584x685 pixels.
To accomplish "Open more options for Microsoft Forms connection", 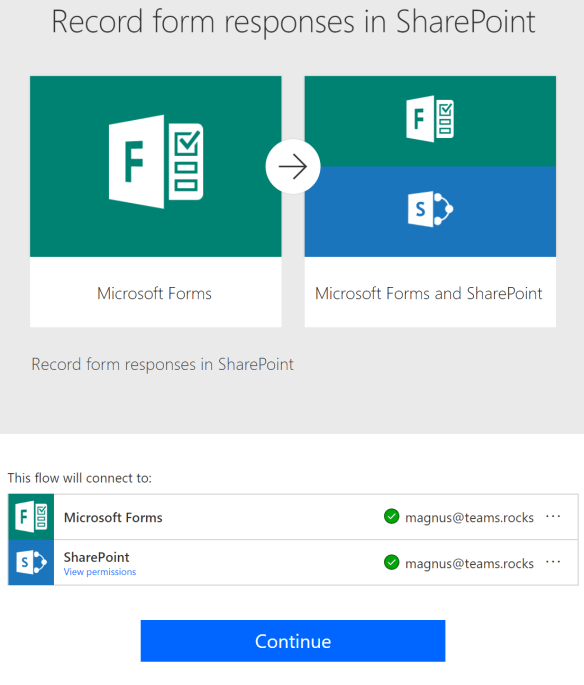I will pyautogui.click(x=553, y=516).
